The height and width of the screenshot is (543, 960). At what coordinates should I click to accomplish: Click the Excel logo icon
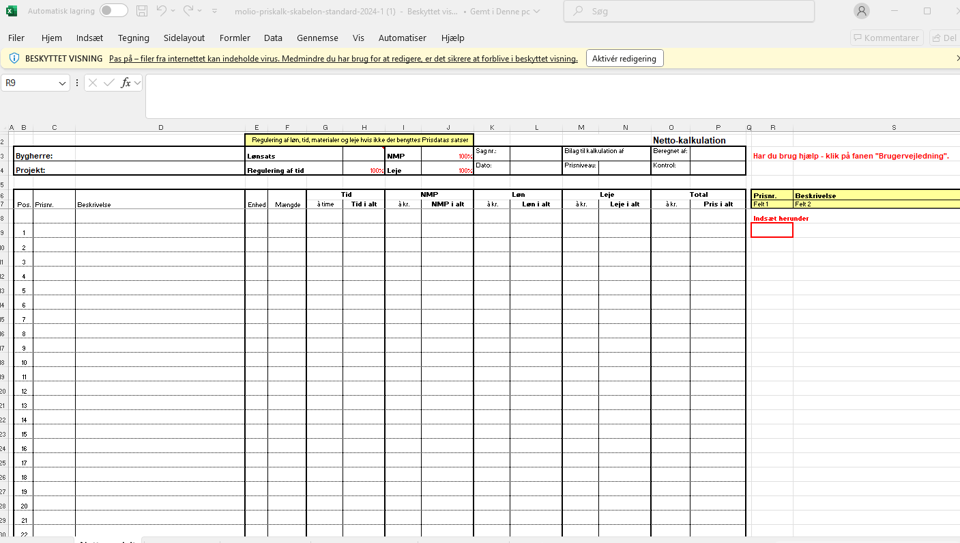click(11, 11)
